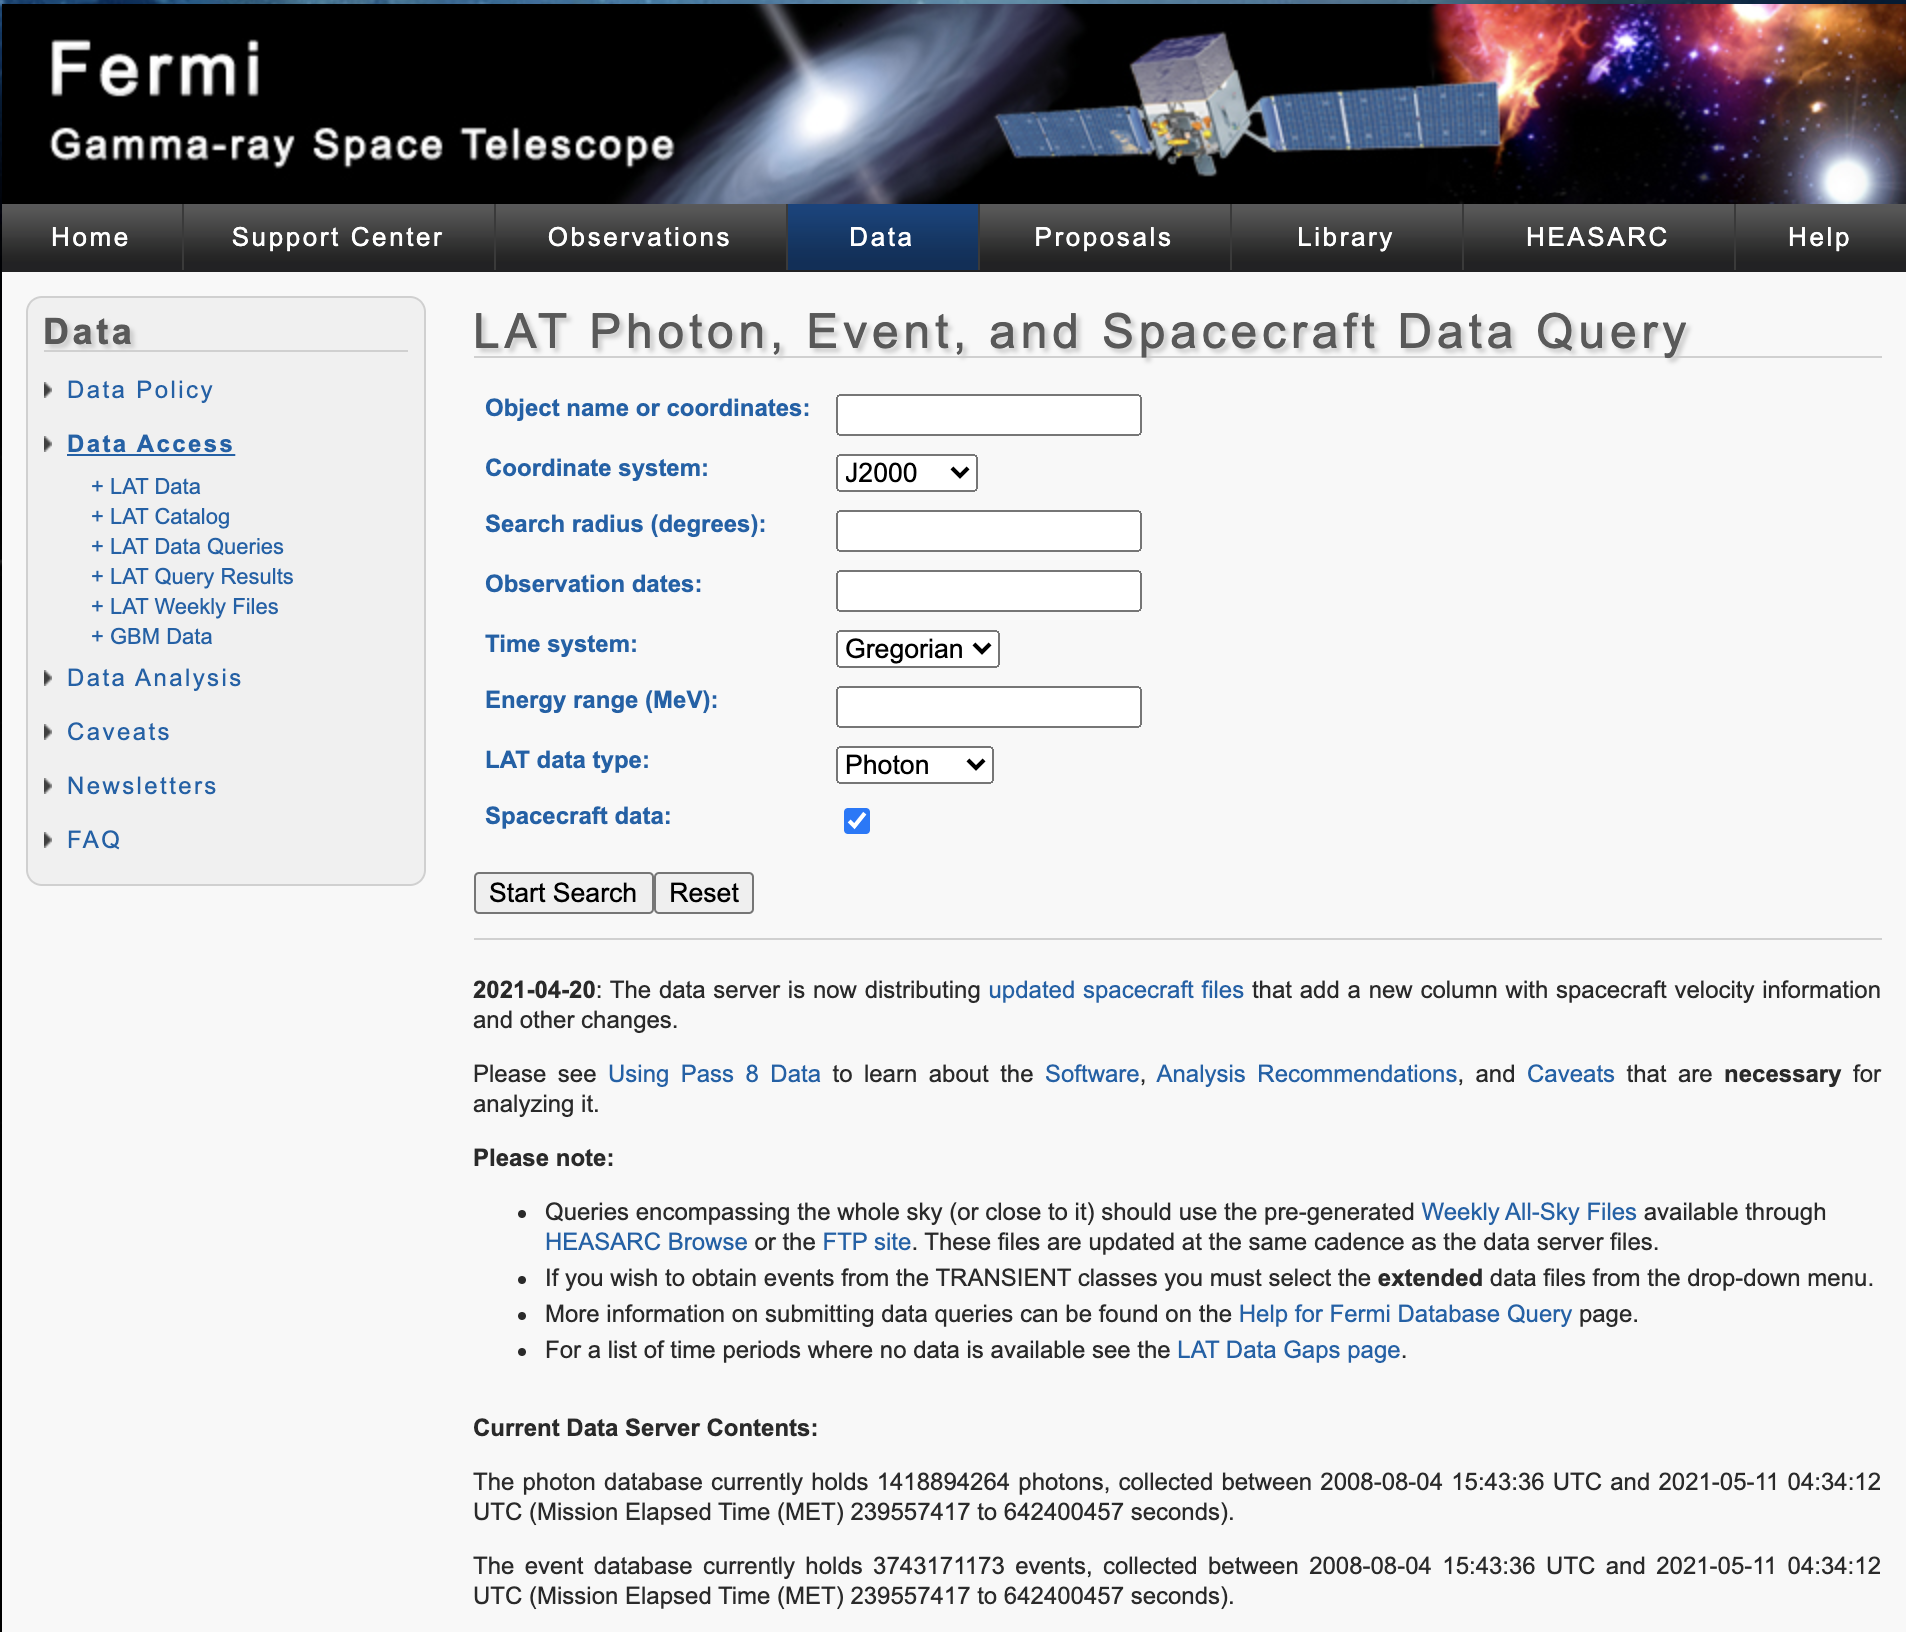Select the Data navigation tab

pyautogui.click(x=882, y=237)
